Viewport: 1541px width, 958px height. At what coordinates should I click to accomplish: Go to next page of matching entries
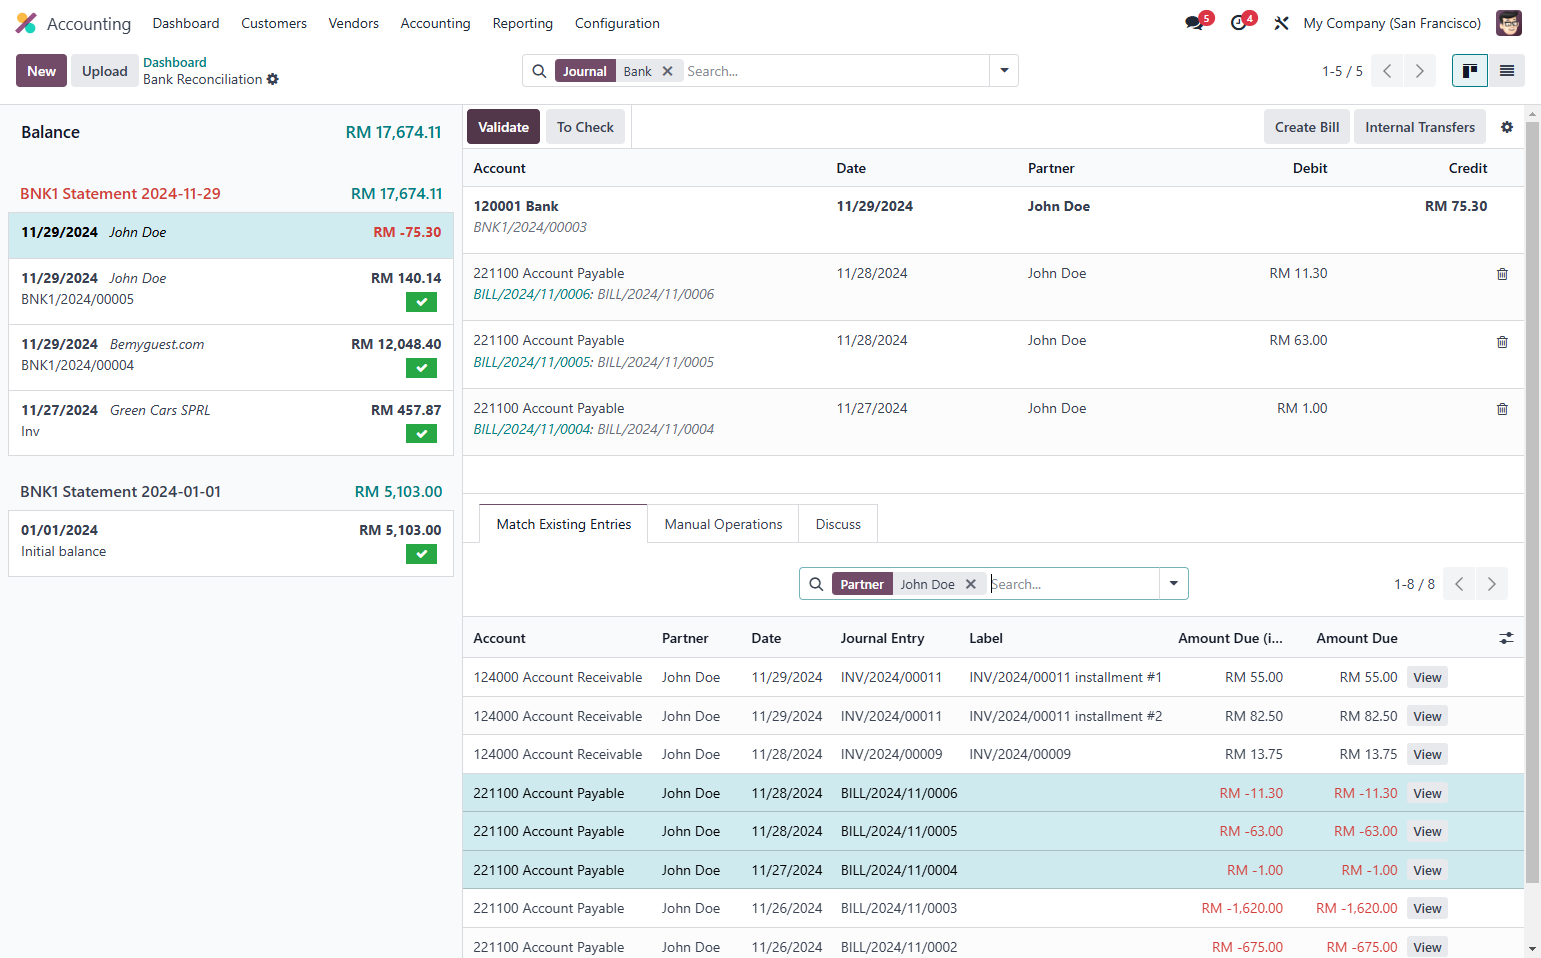point(1491,584)
